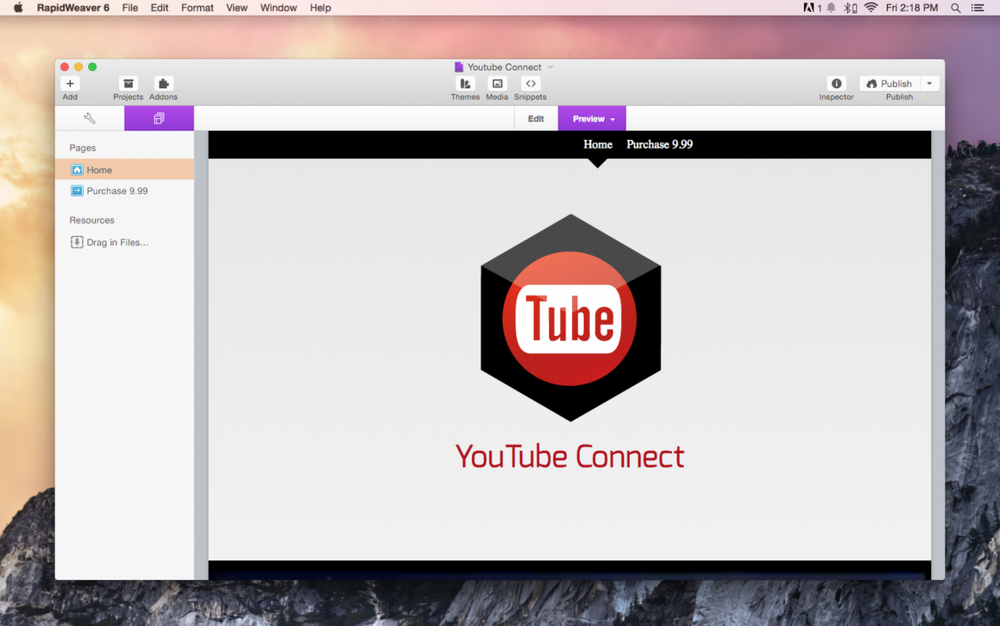Open the Media browser icon
Screen dimensions: 1000x626
tap(497, 84)
